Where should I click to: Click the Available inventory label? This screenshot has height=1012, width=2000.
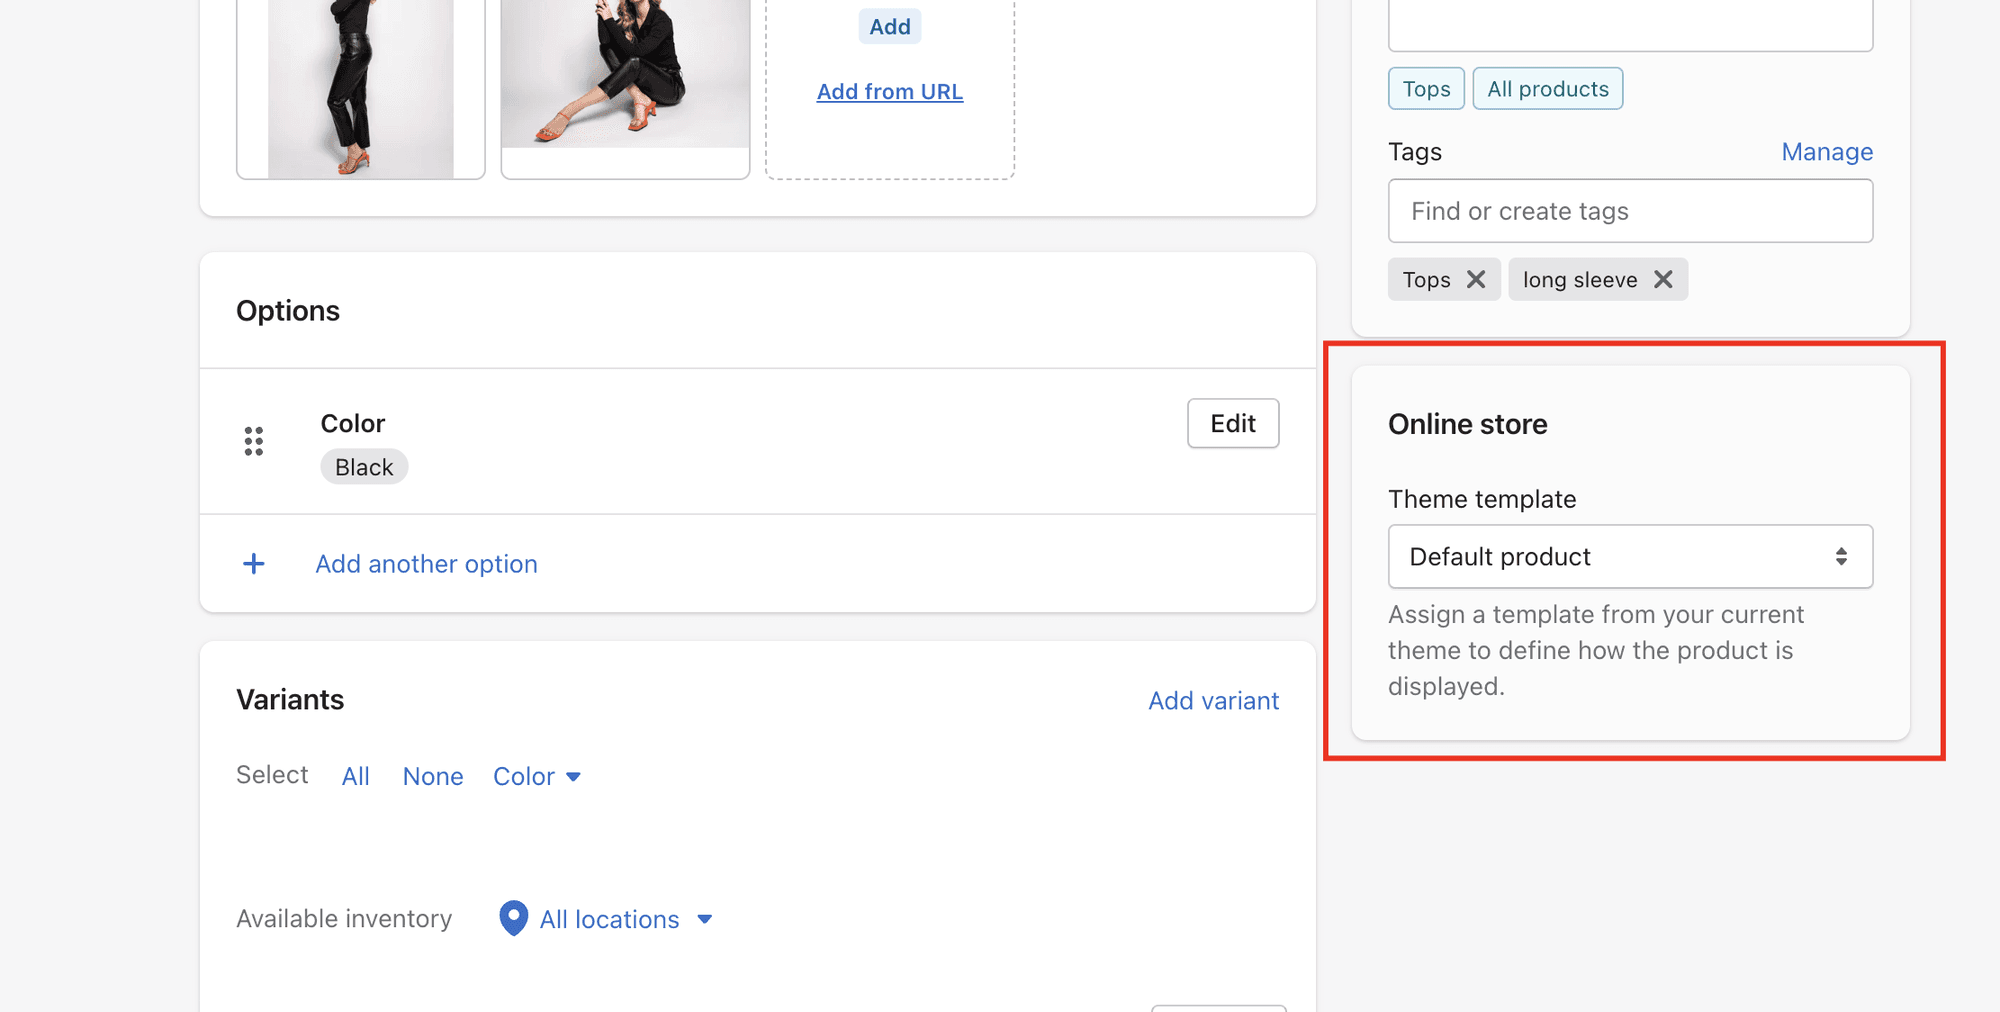pyautogui.click(x=344, y=919)
